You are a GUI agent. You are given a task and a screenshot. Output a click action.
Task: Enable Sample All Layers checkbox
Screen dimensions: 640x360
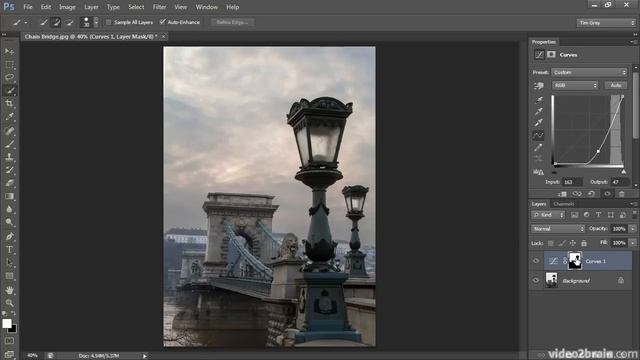pos(109,22)
